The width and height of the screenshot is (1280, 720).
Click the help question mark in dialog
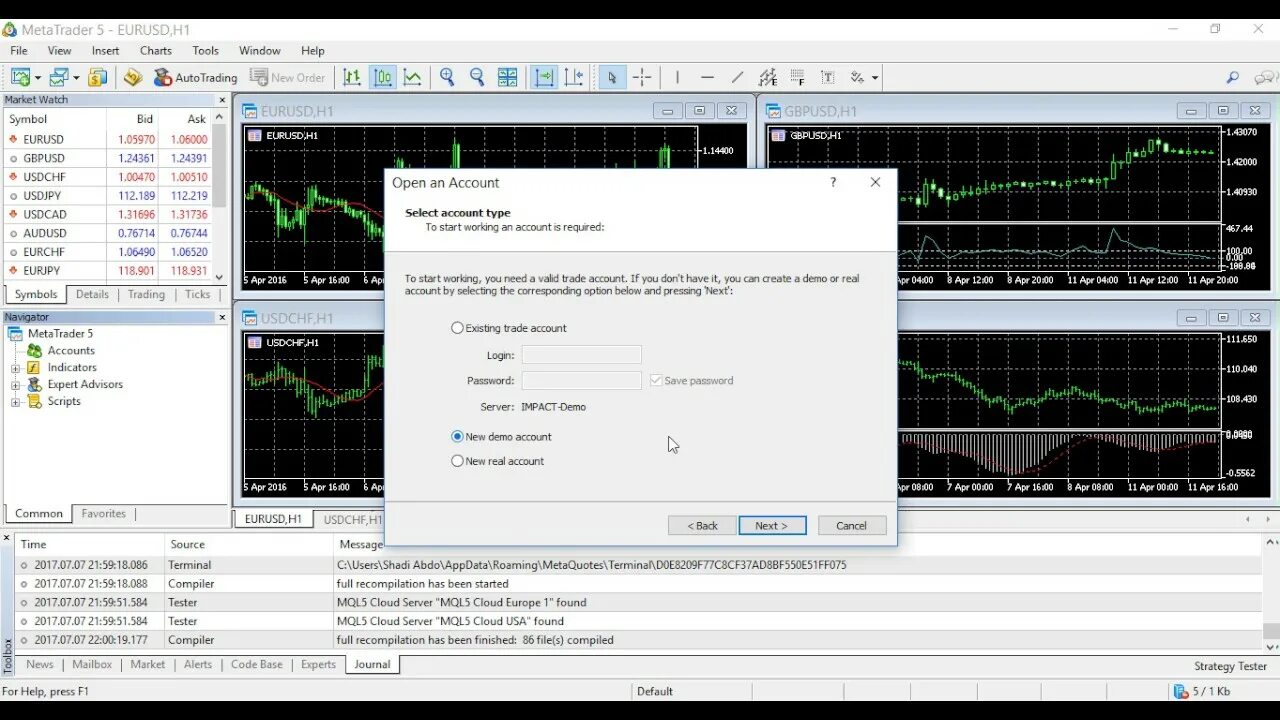[x=833, y=182]
